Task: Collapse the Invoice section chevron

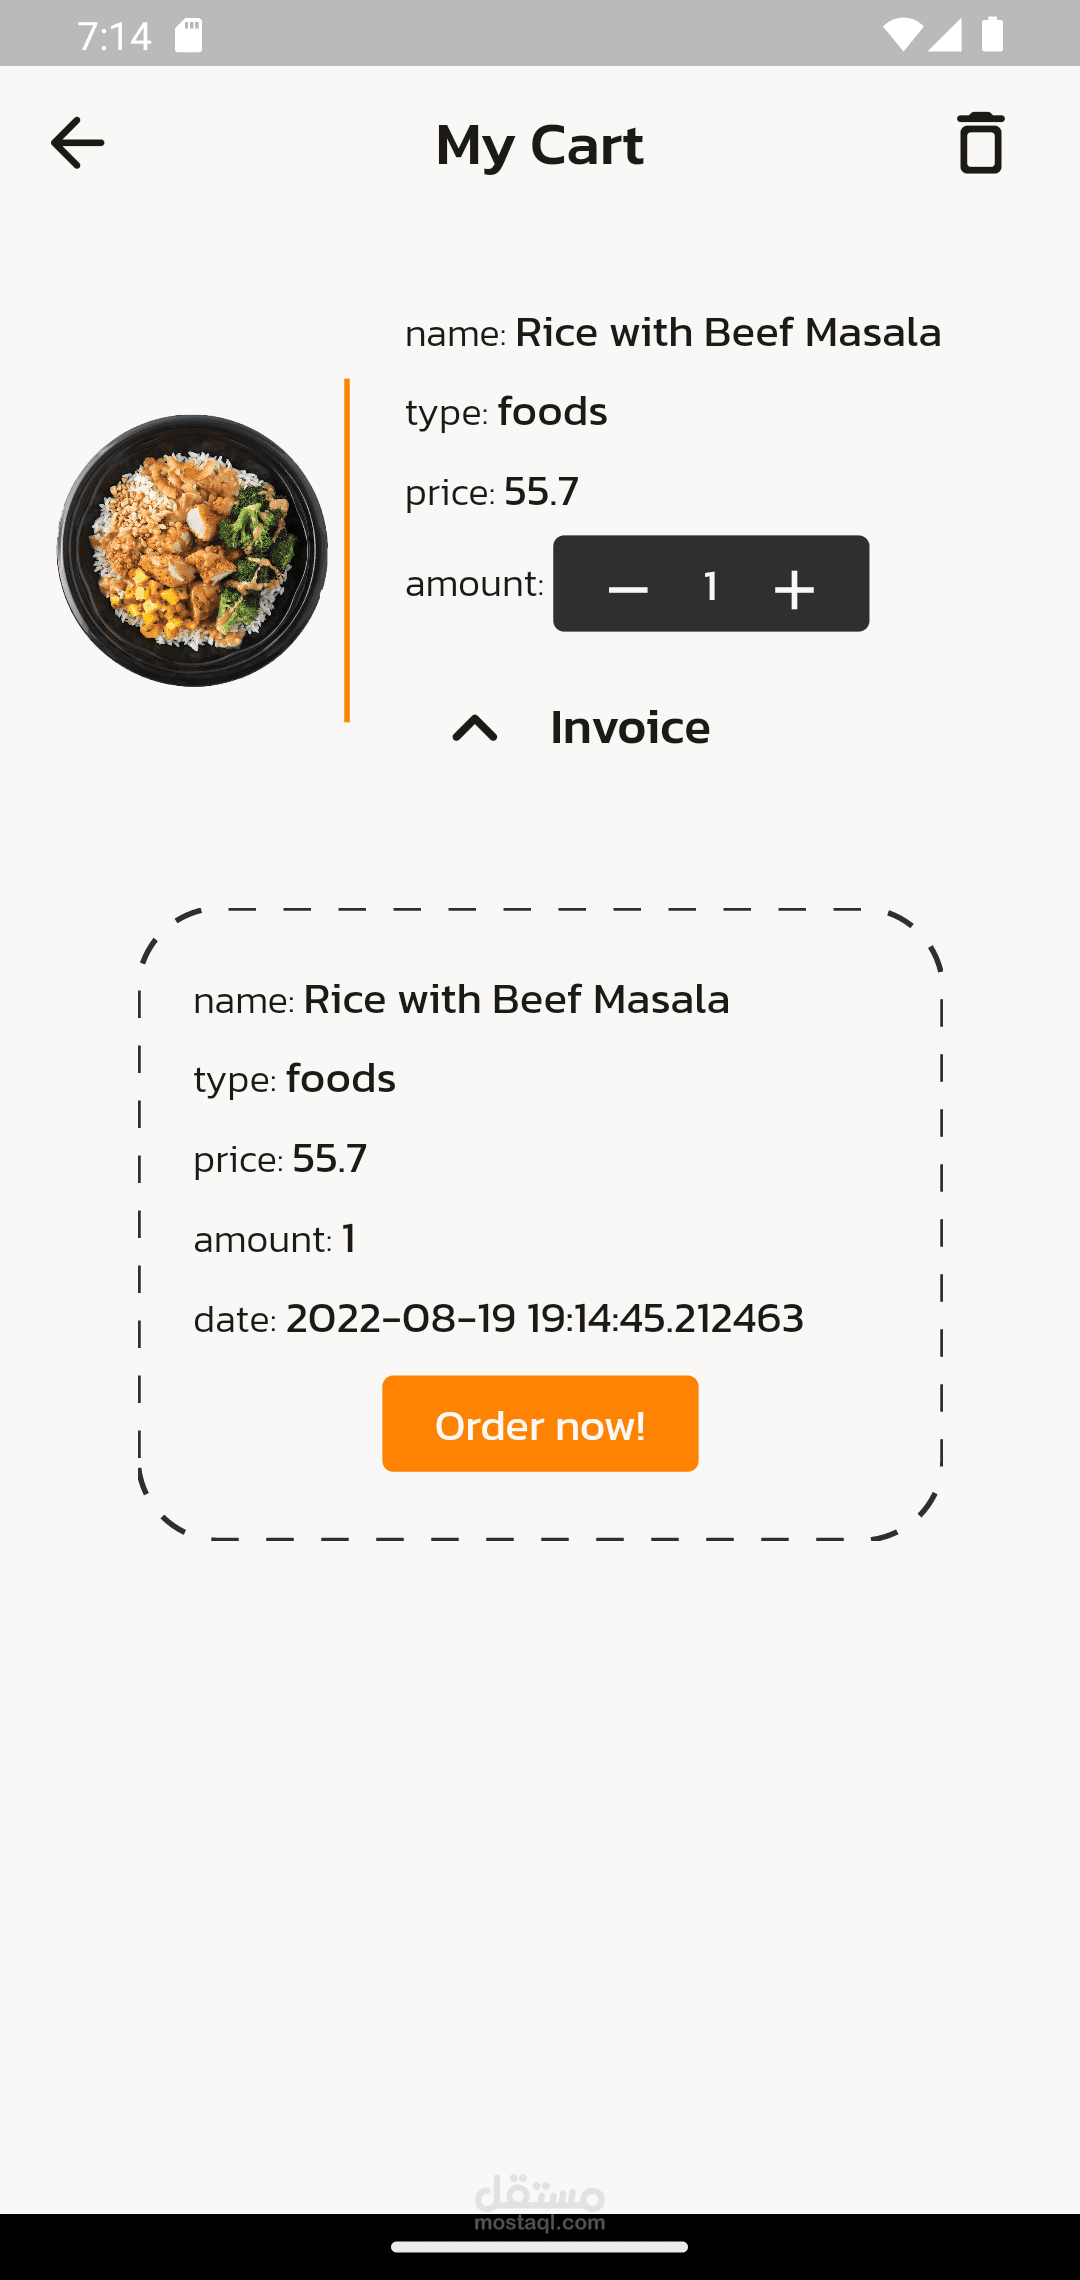Action: [475, 728]
